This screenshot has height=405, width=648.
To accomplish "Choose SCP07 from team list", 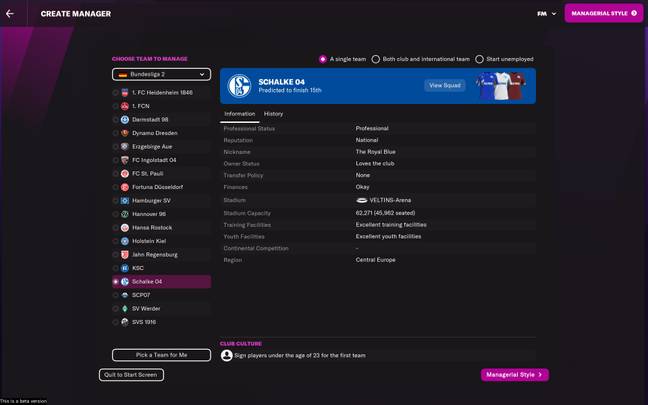I will coord(161,295).
